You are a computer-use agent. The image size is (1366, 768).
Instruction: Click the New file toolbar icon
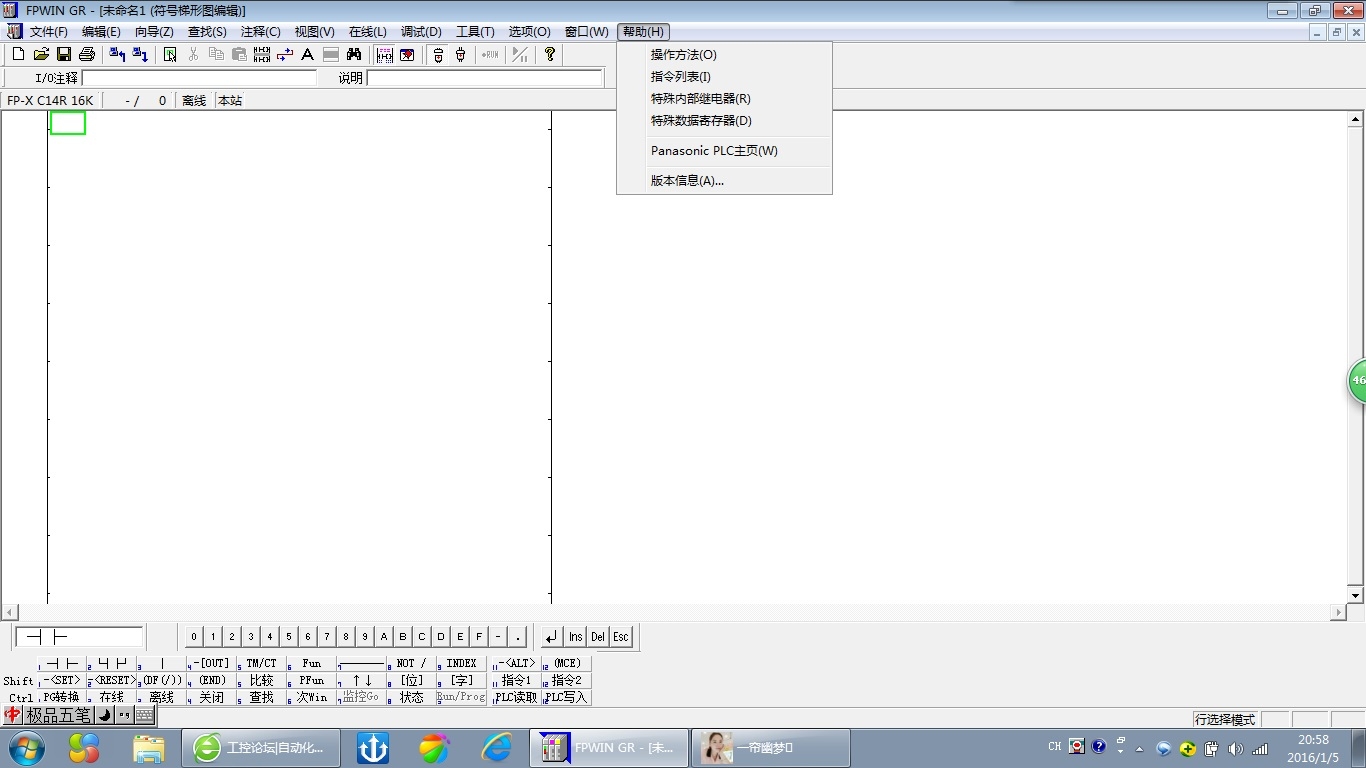[x=18, y=55]
